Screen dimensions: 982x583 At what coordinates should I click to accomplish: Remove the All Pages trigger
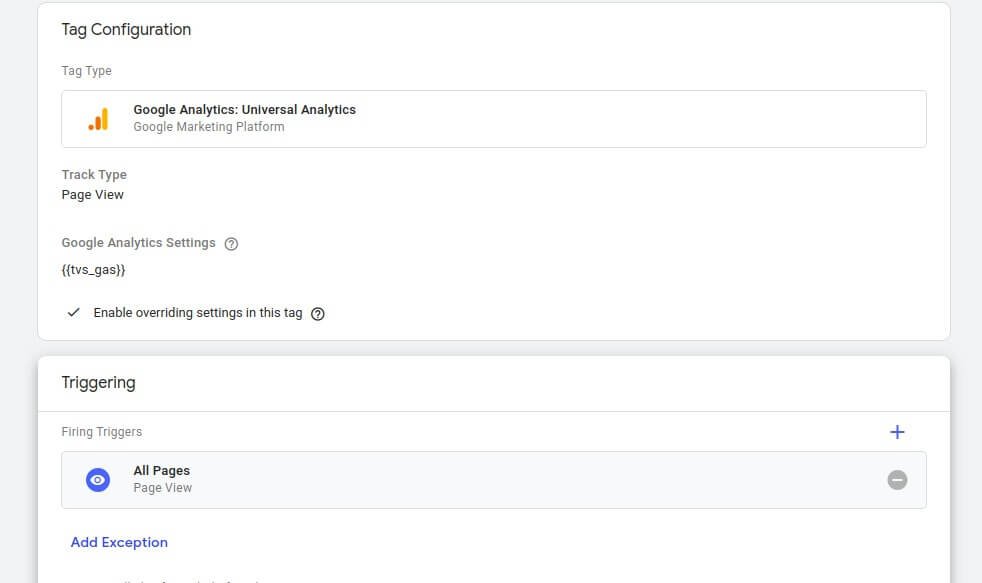(897, 480)
